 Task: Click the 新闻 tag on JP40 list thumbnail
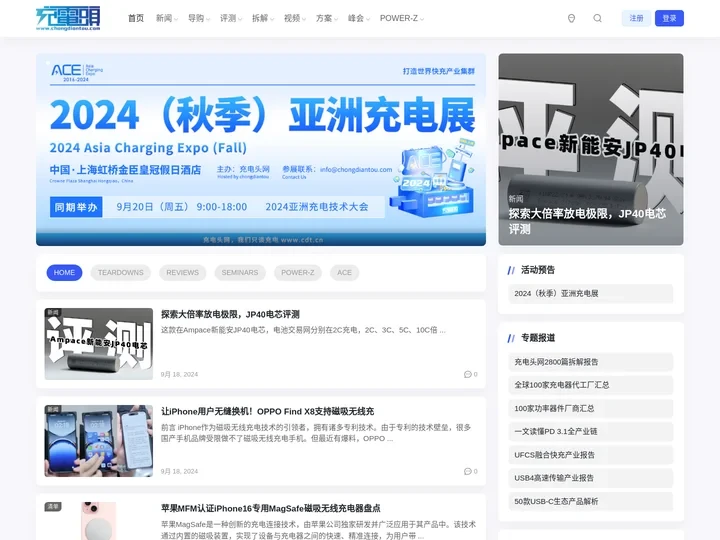53,312
